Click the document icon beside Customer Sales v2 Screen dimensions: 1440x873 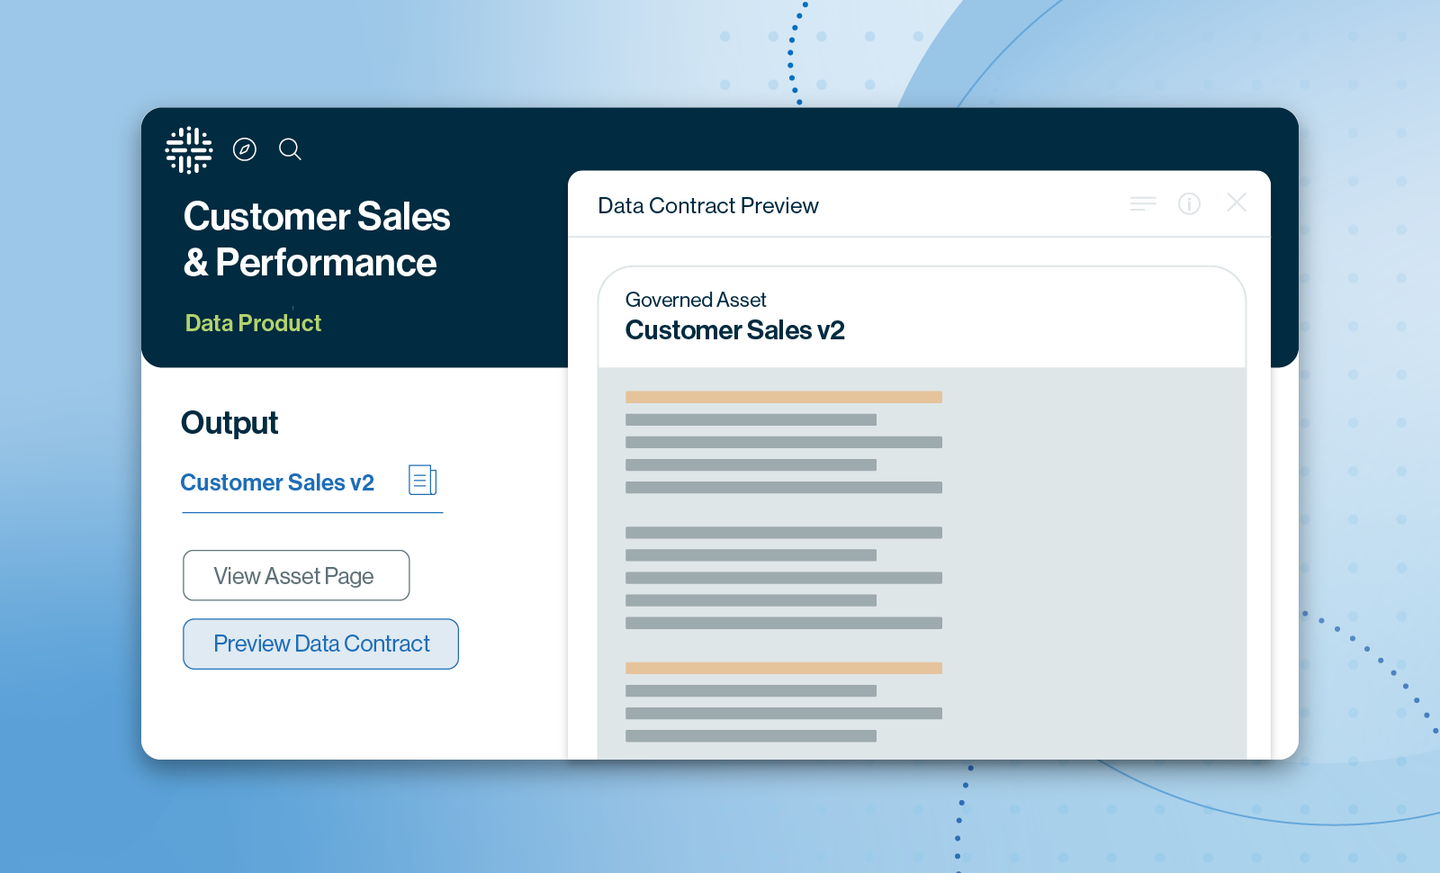pos(422,480)
